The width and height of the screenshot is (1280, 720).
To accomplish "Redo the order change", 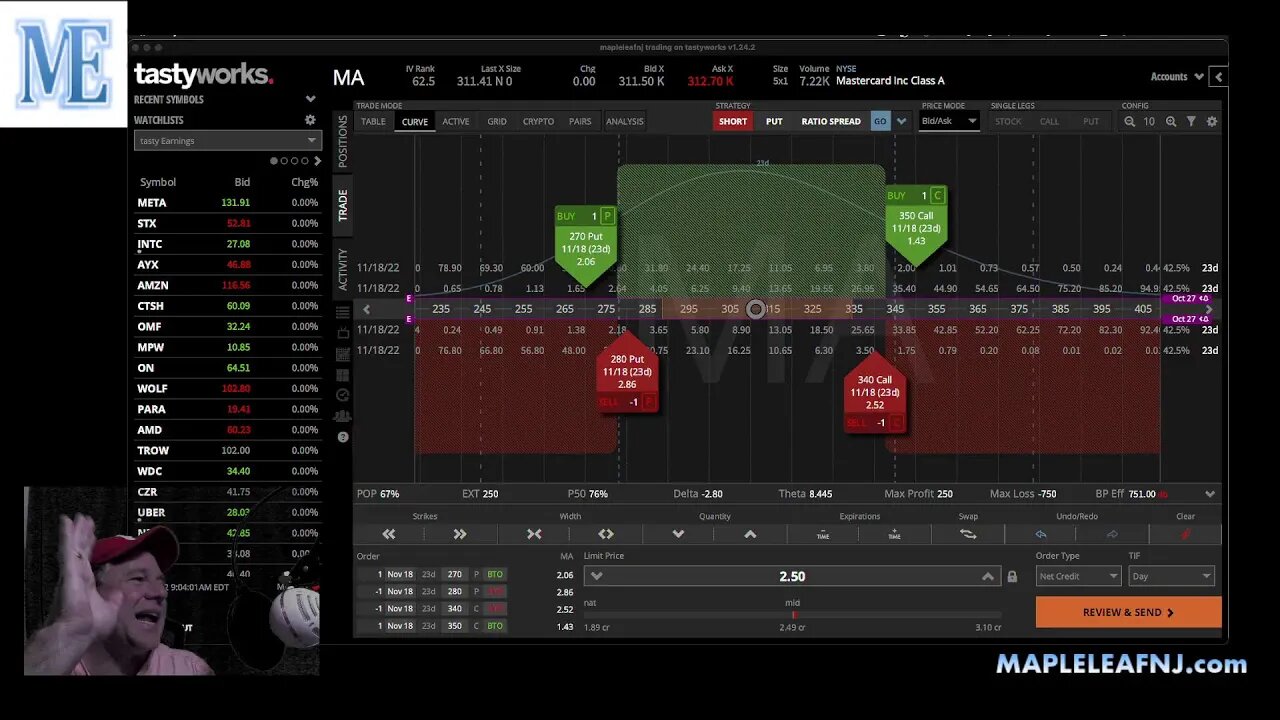I will (x=1112, y=534).
